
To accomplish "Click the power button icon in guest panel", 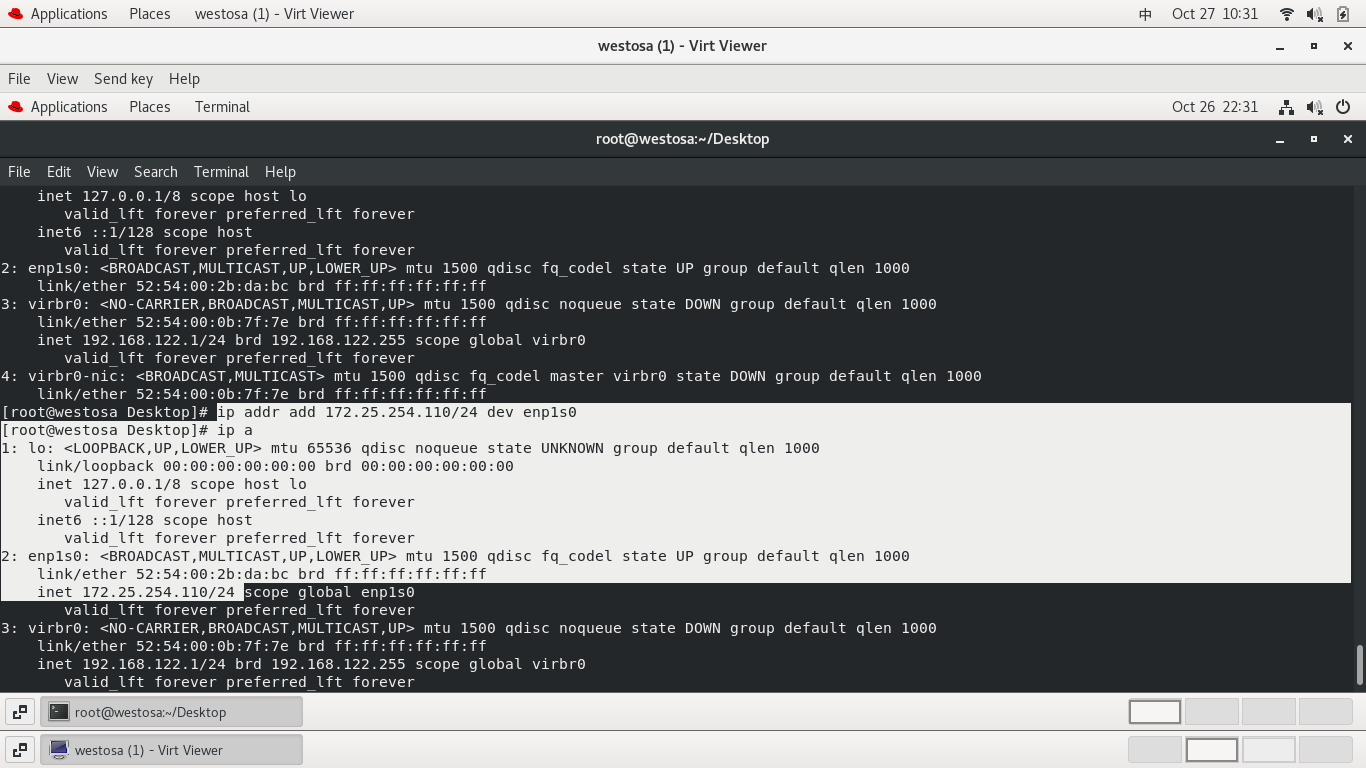I will (1341, 107).
